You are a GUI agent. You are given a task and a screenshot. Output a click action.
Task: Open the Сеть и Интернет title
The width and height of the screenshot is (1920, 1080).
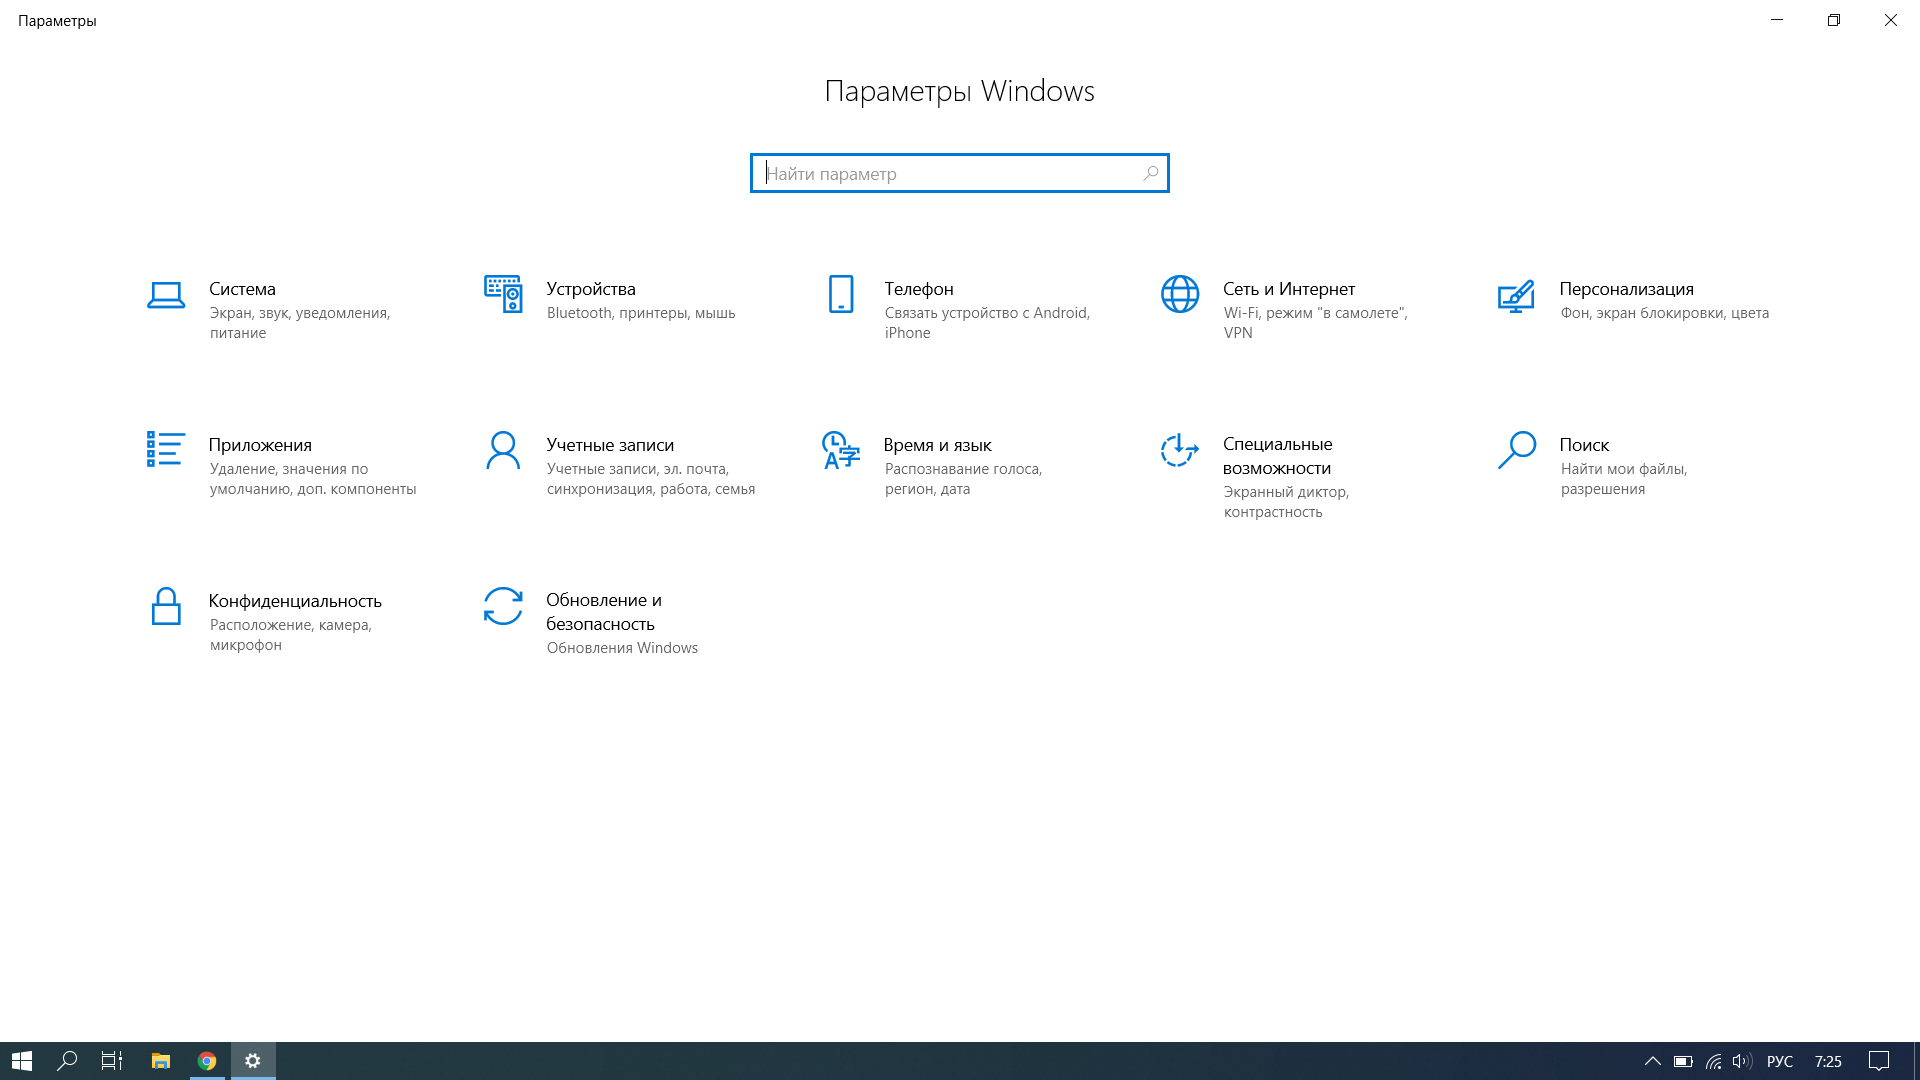click(1289, 289)
